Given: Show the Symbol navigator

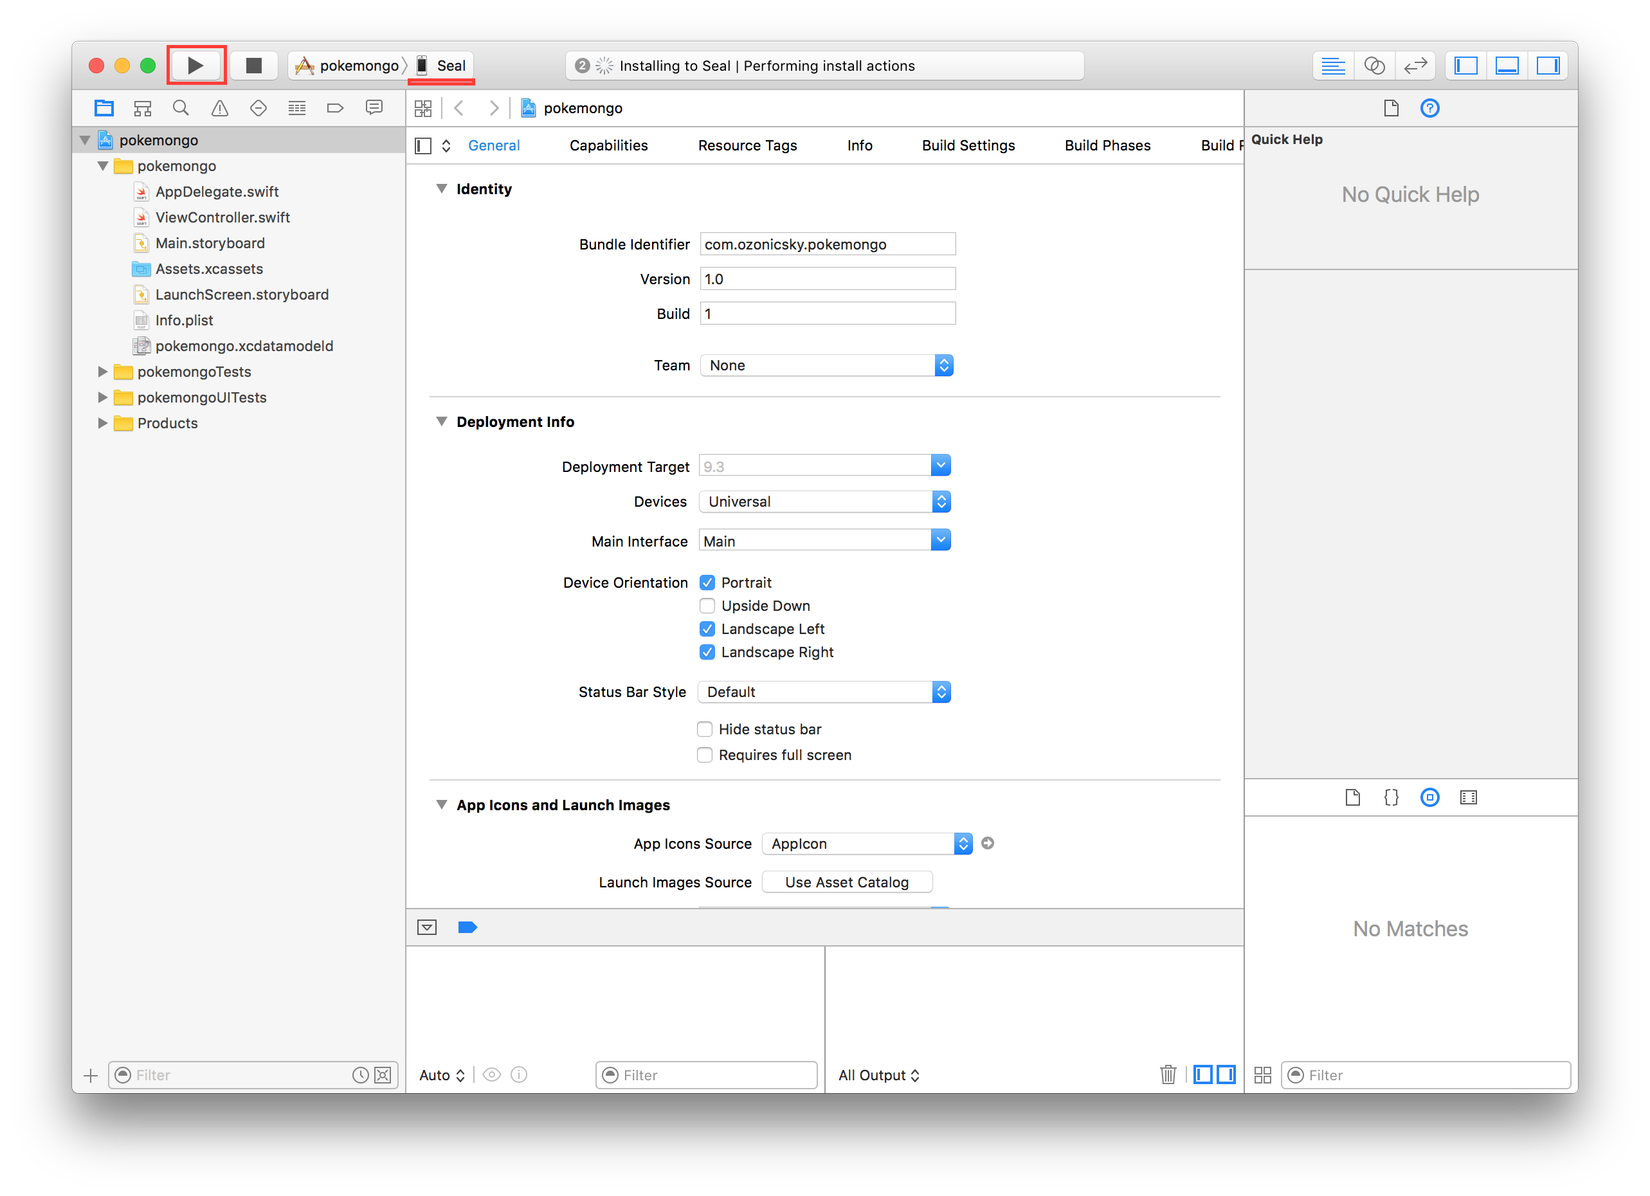Looking at the screenshot, I should point(143,108).
